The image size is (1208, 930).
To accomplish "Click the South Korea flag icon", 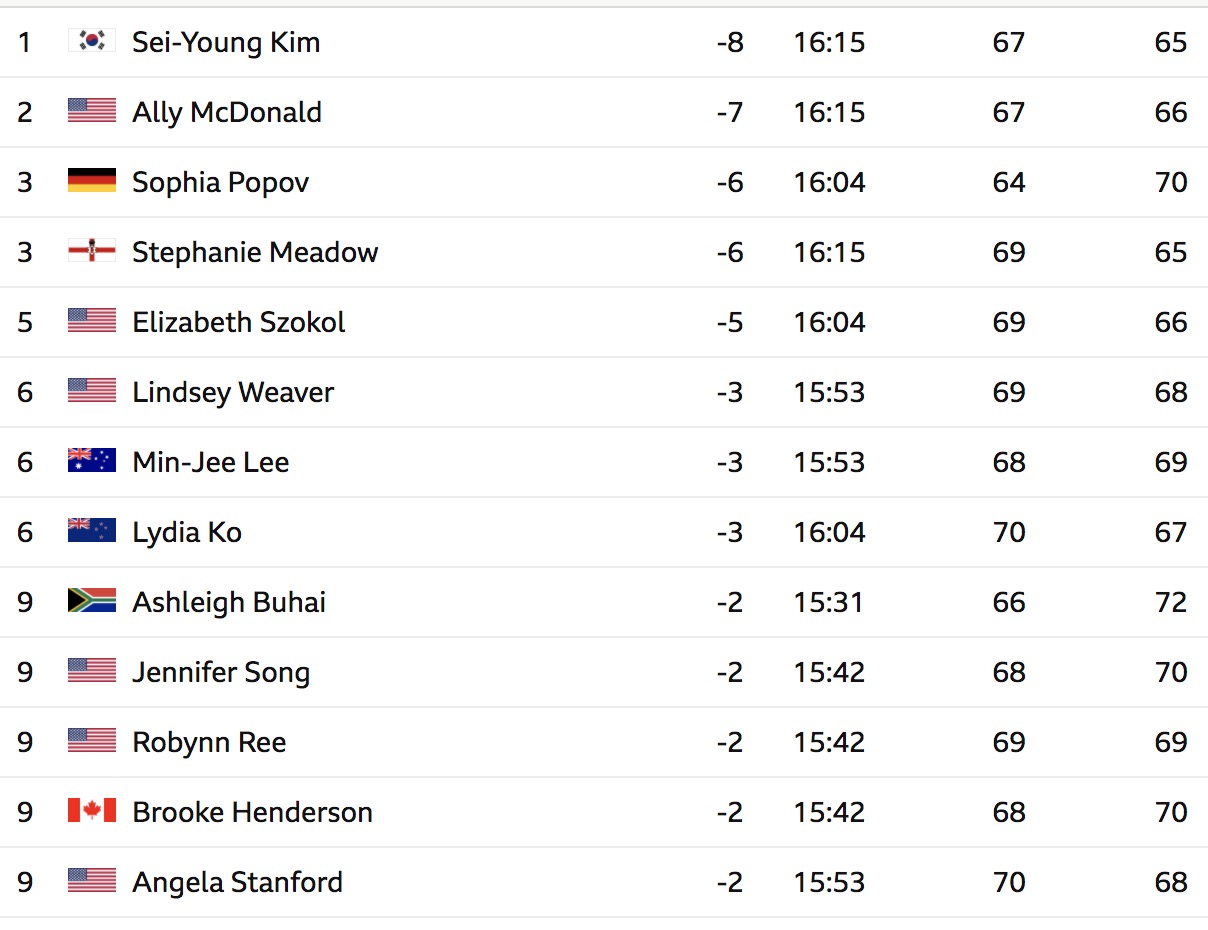I will click(x=92, y=41).
